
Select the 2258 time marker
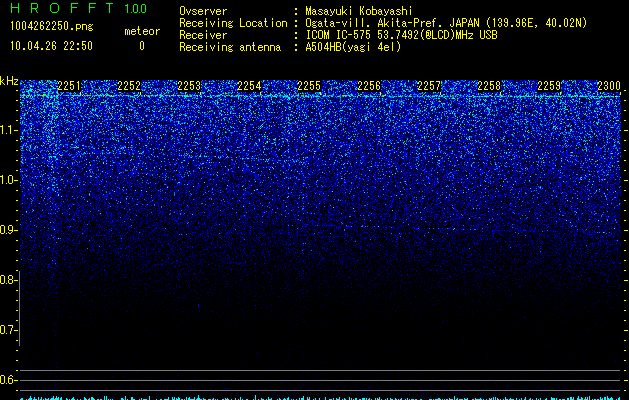(x=489, y=86)
